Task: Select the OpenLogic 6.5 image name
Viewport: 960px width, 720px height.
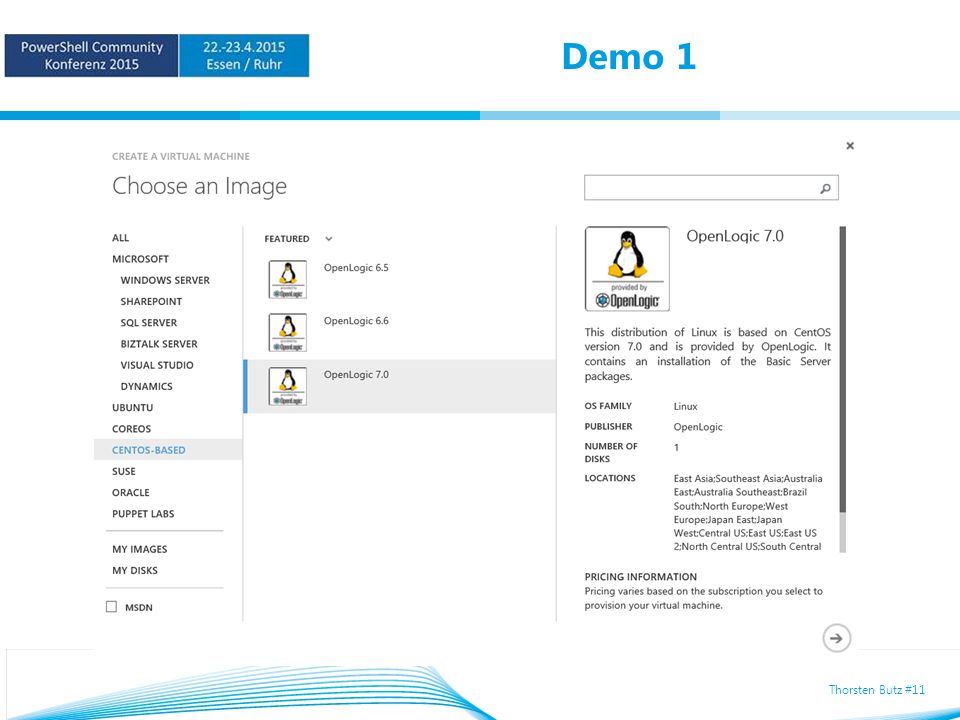Action: tap(356, 268)
